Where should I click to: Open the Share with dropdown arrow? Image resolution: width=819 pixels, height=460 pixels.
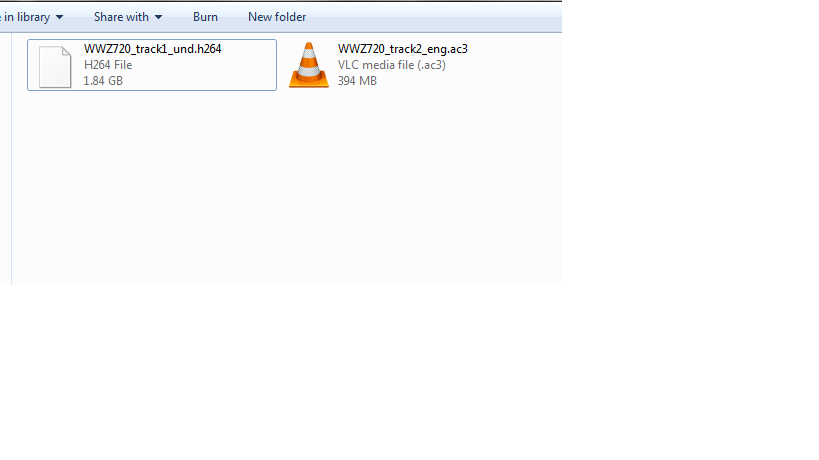pyautogui.click(x=158, y=17)
